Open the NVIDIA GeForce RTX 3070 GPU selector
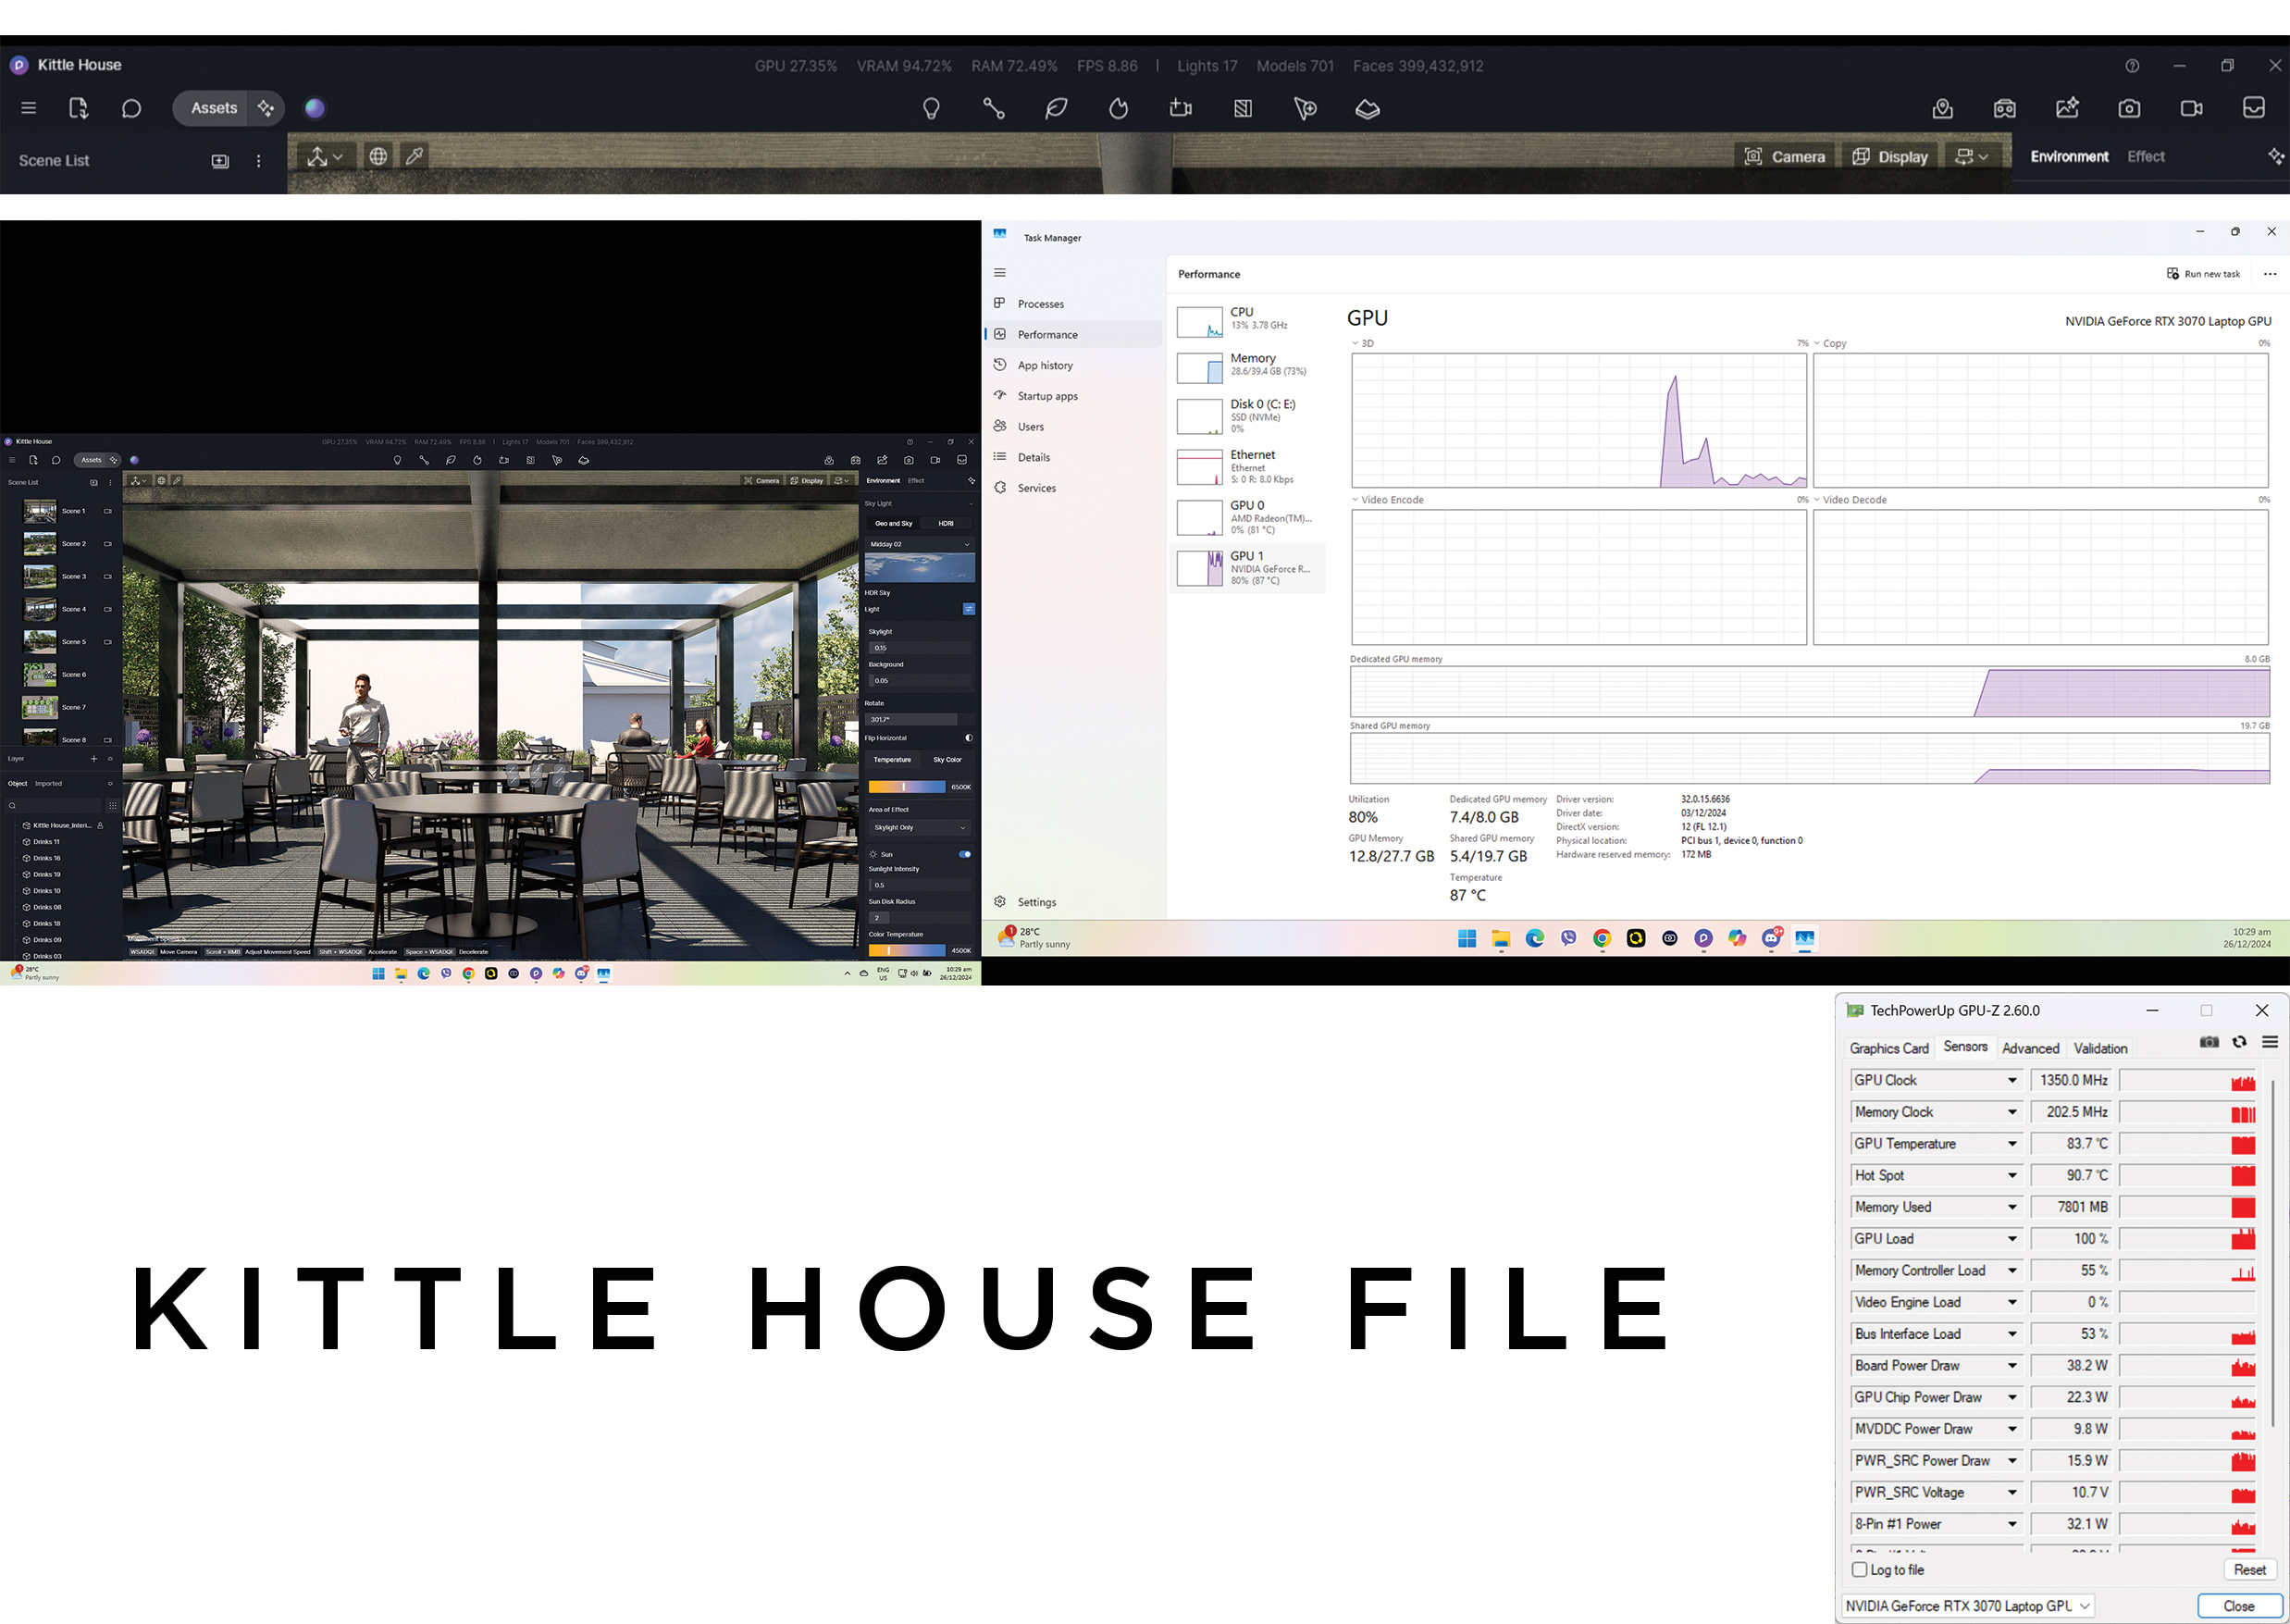The width and height of the screenshot is (2290, 1624). [x=1967, y=1606]
